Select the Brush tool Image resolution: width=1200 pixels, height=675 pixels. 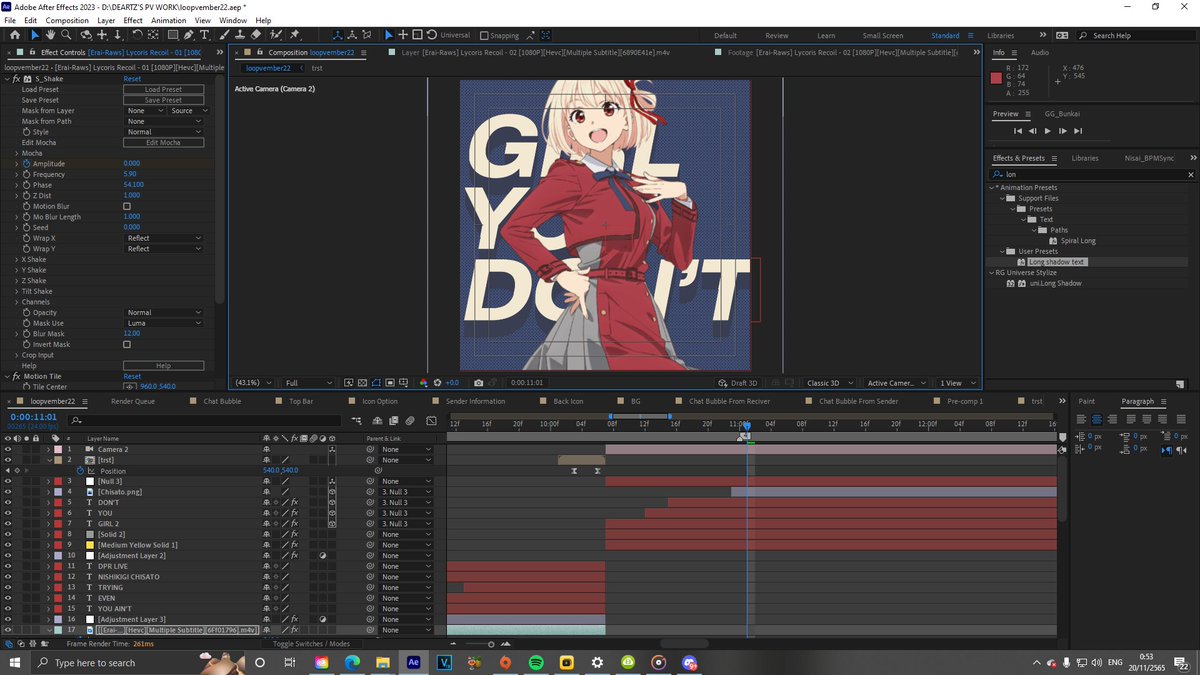coord(224,35)
